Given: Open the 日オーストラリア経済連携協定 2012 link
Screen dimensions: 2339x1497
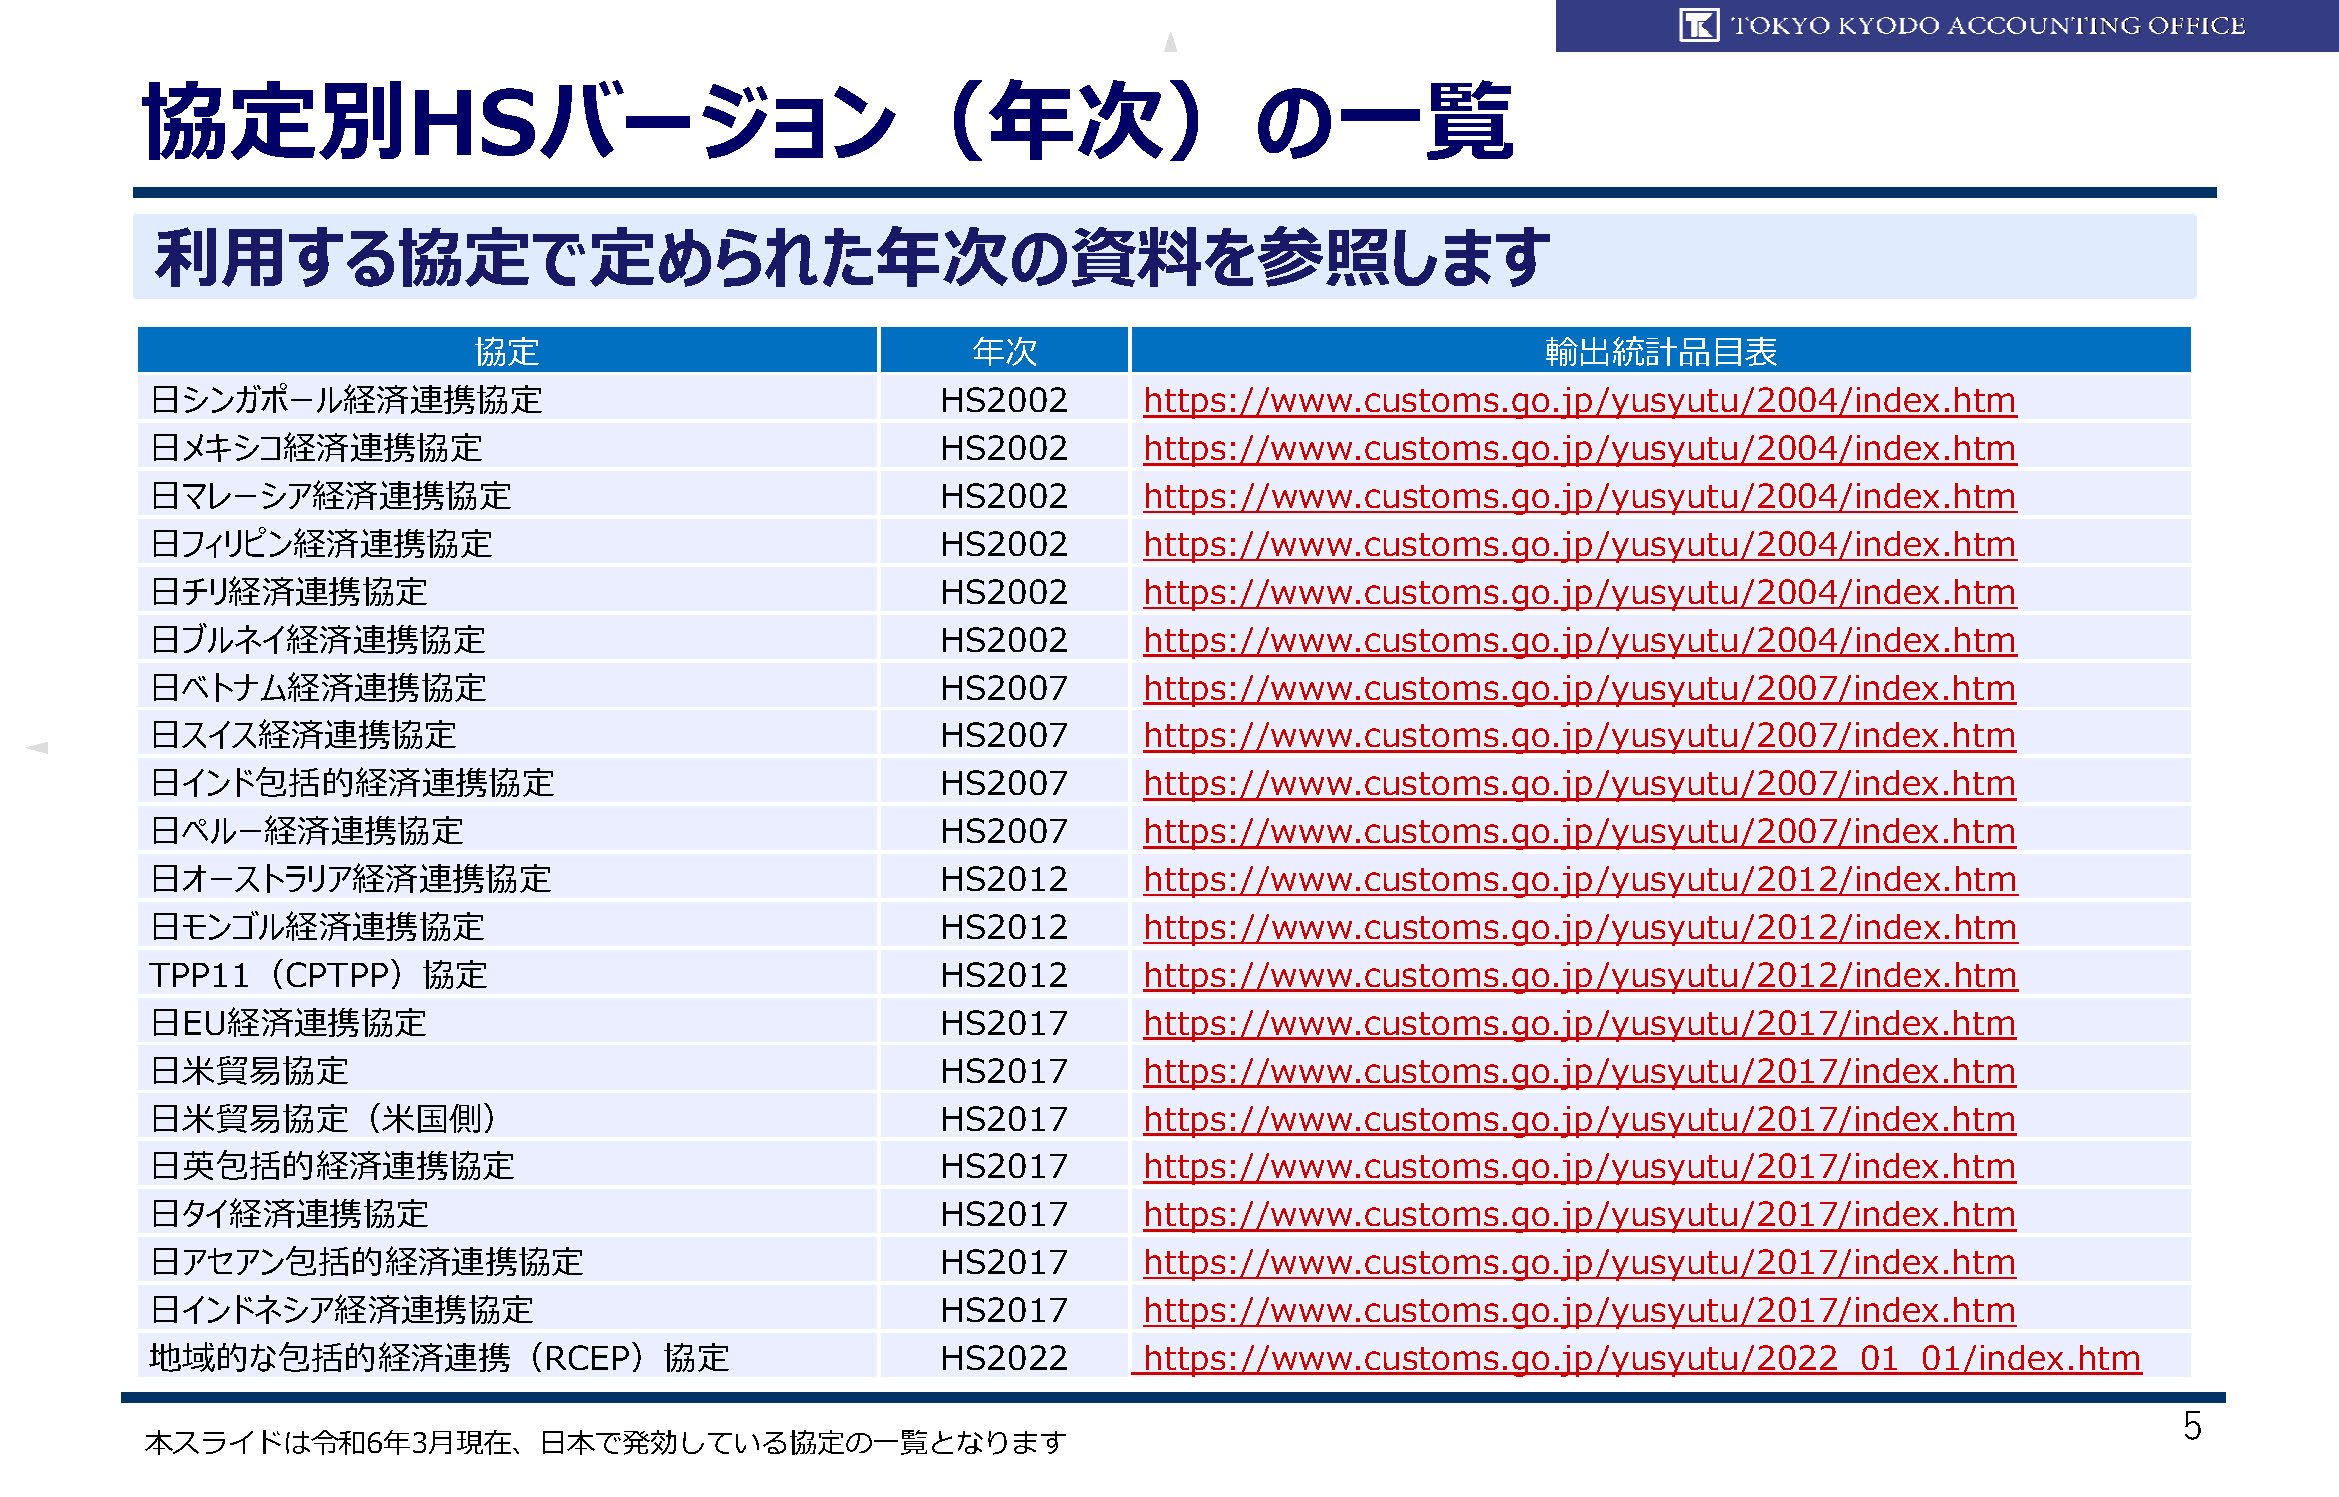Looking at the screenshot, I should coord(1579,879).
